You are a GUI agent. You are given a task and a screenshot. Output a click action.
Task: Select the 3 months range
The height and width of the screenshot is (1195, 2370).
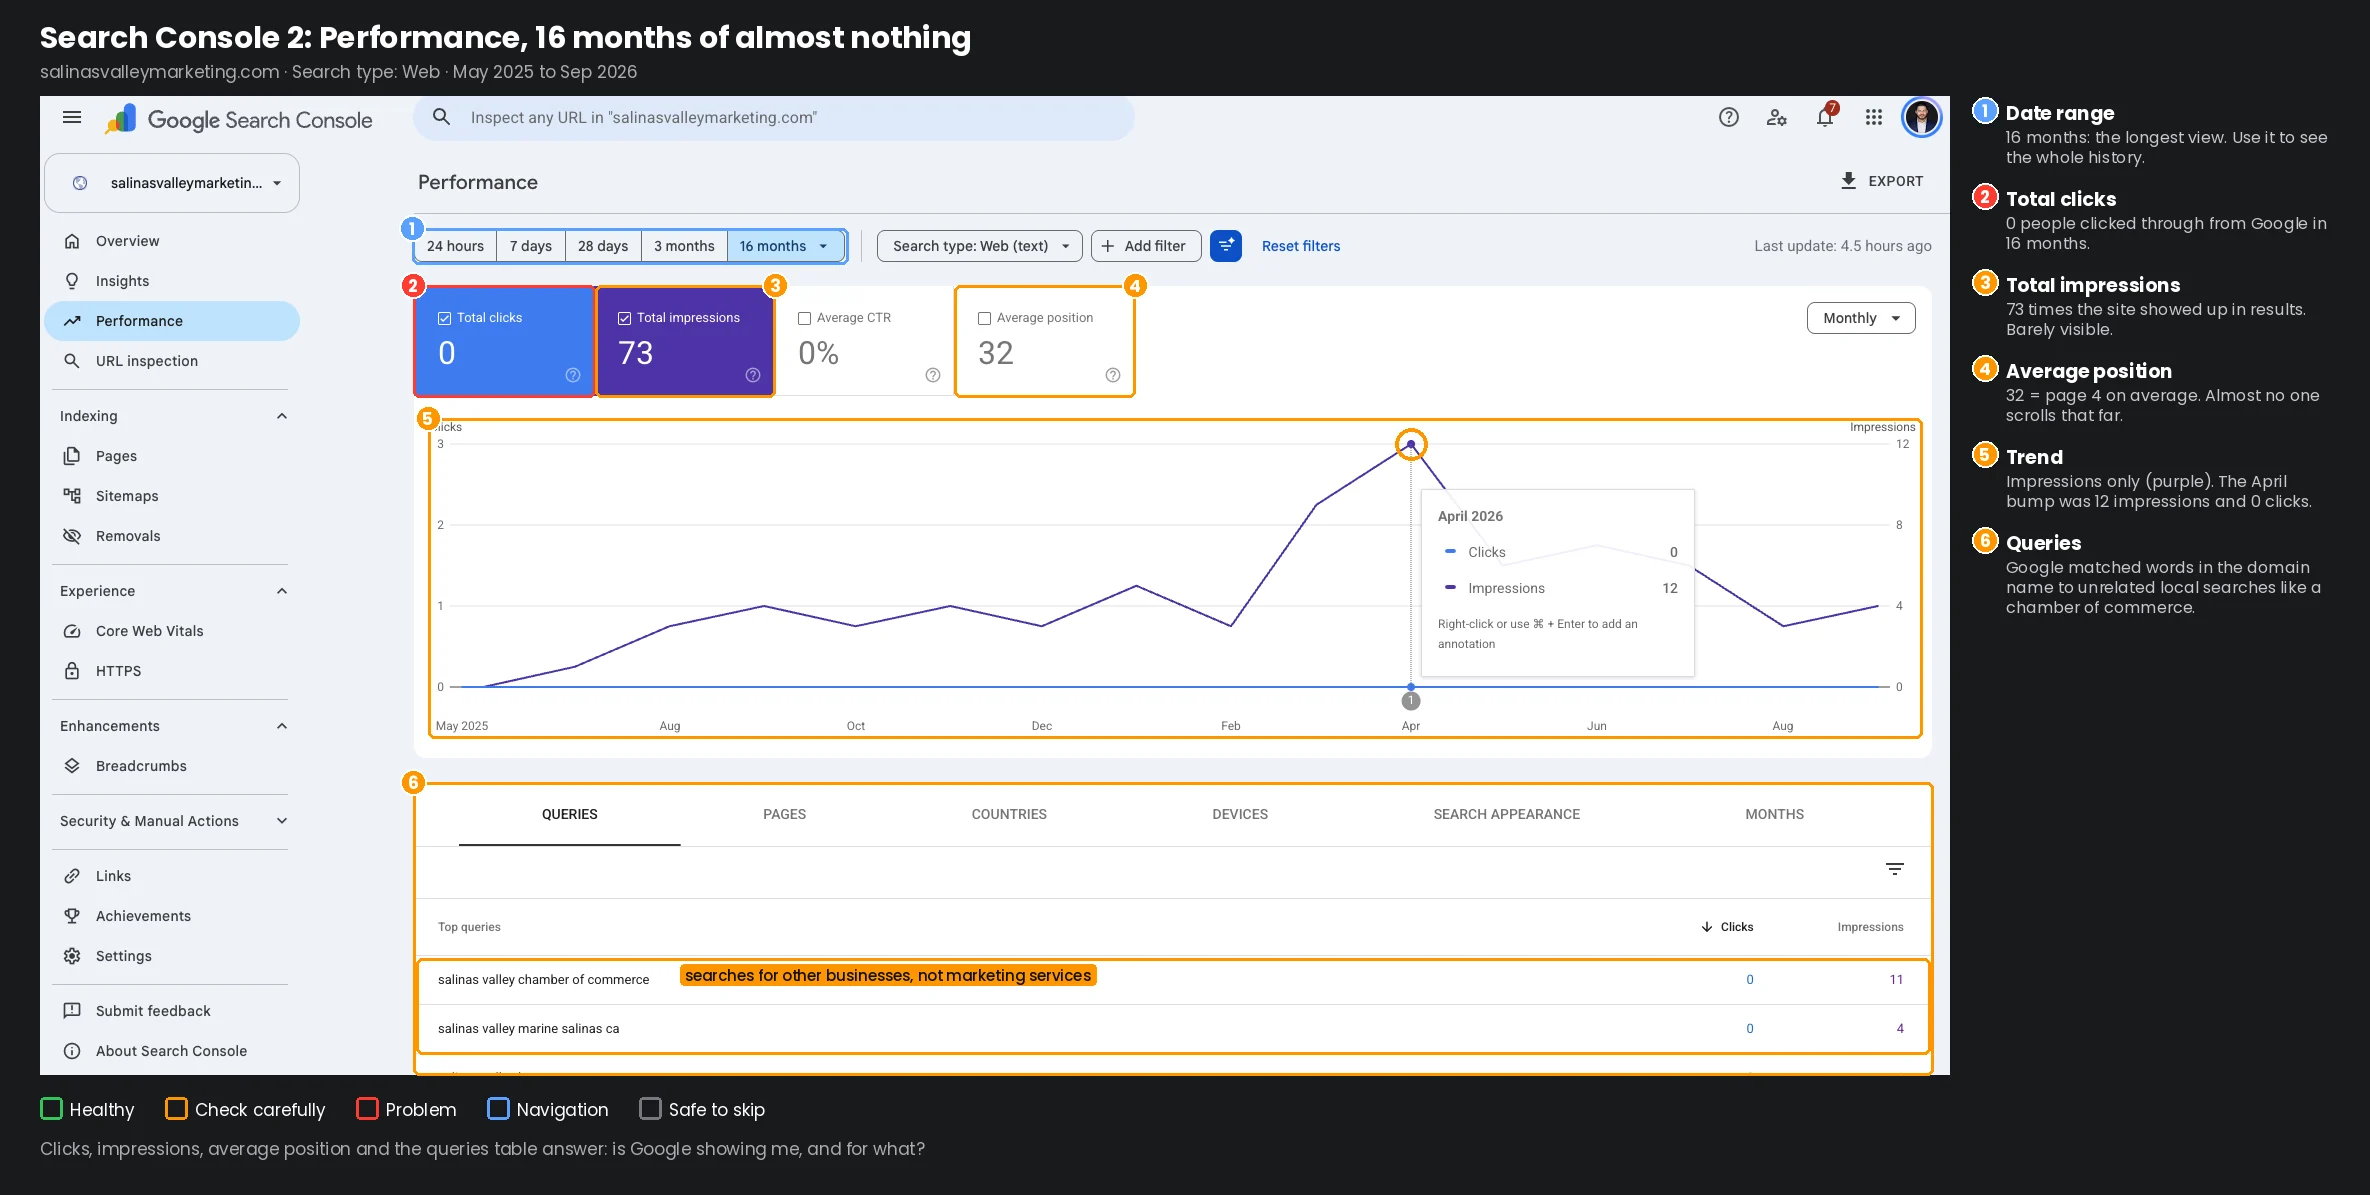684,246
